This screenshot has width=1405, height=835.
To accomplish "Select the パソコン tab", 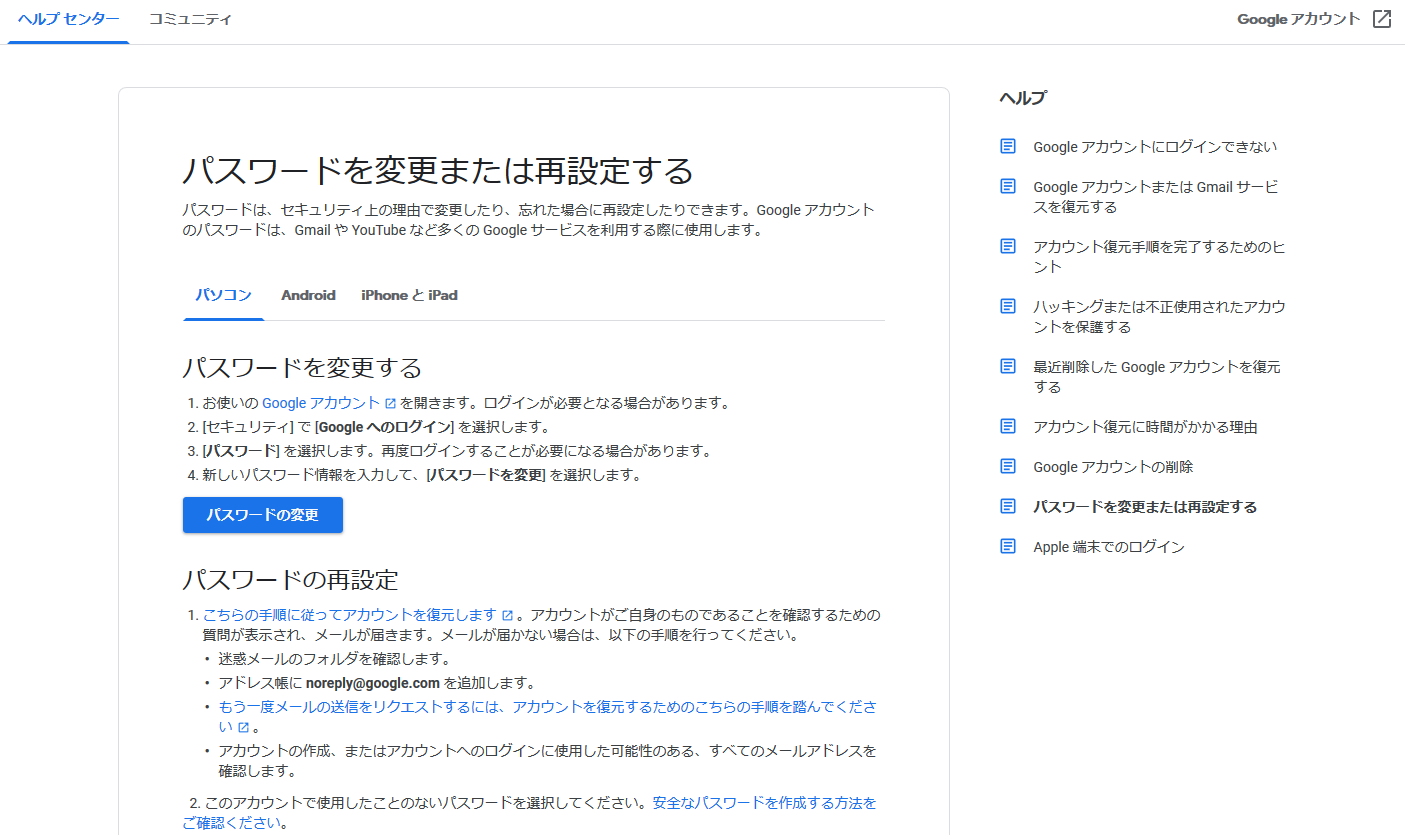I will [x=223, y=295].
